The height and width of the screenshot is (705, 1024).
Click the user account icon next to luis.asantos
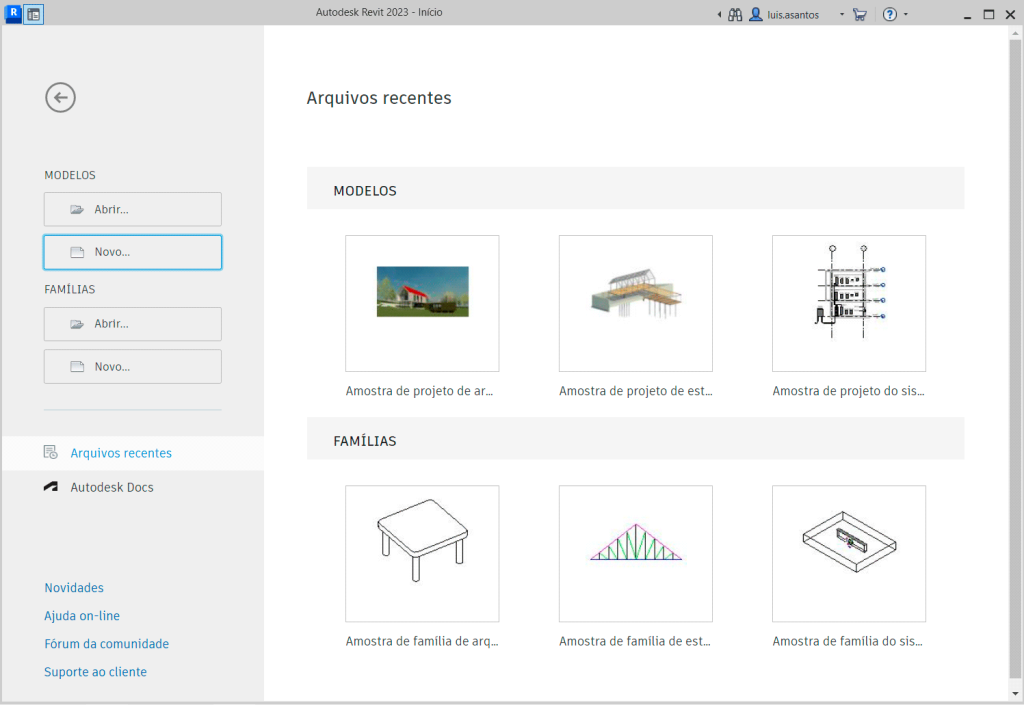(x=755, y=14)
